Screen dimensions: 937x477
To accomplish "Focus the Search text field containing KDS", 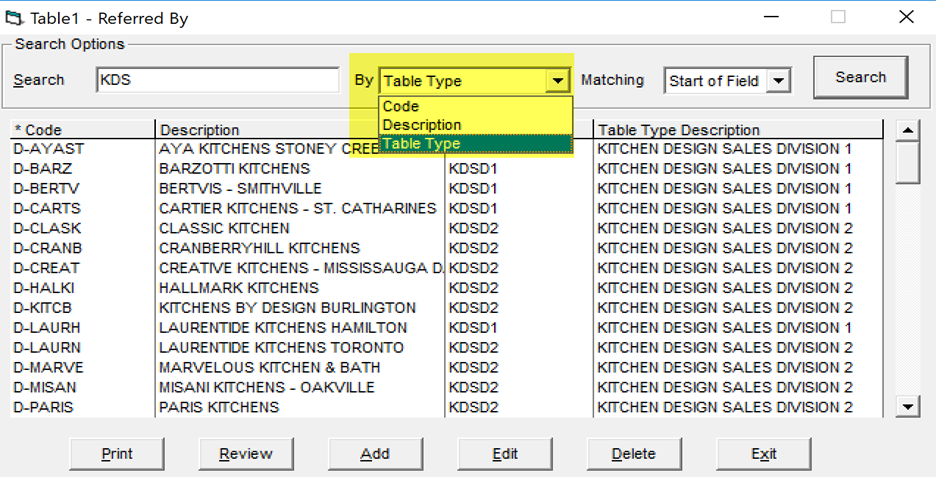I will tap(218, 80).
